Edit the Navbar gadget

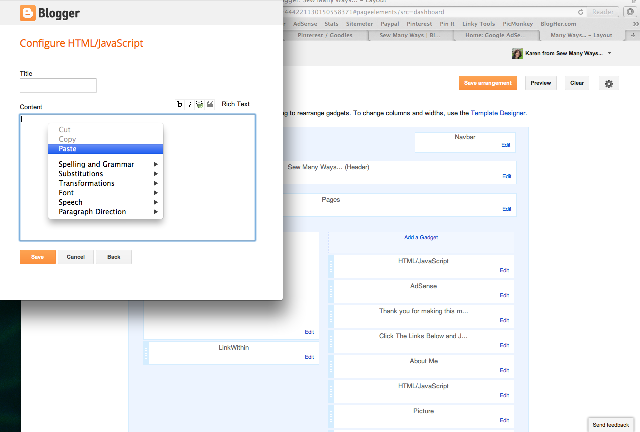click(506, 145)
